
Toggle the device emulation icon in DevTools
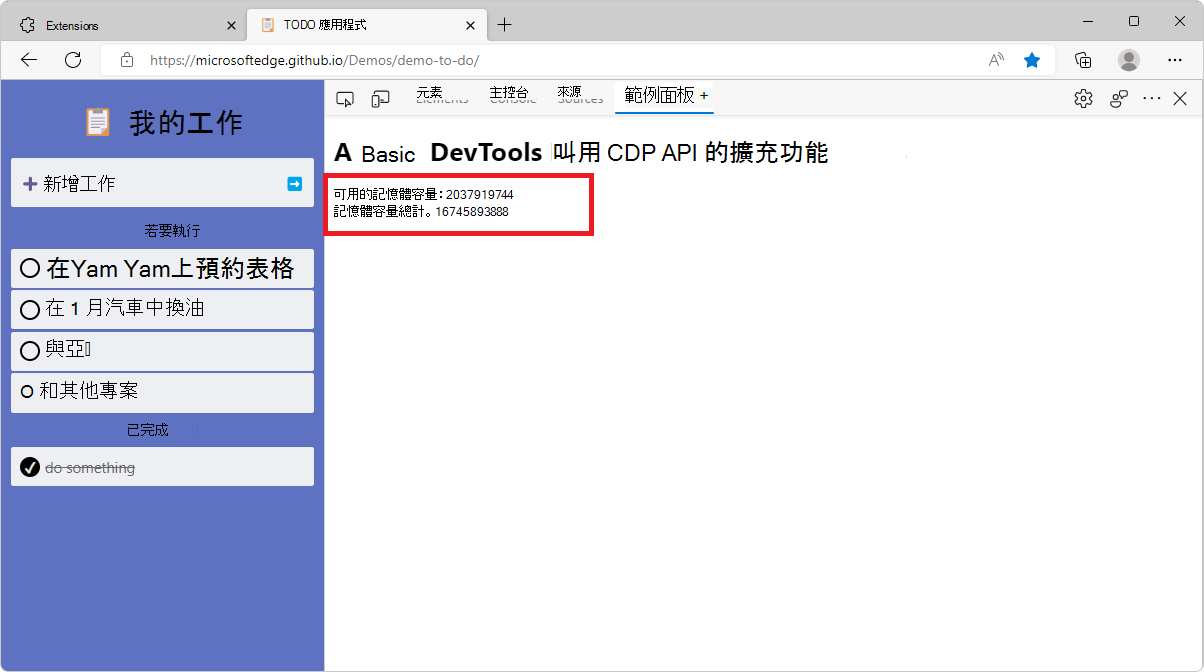click(380, 97)
